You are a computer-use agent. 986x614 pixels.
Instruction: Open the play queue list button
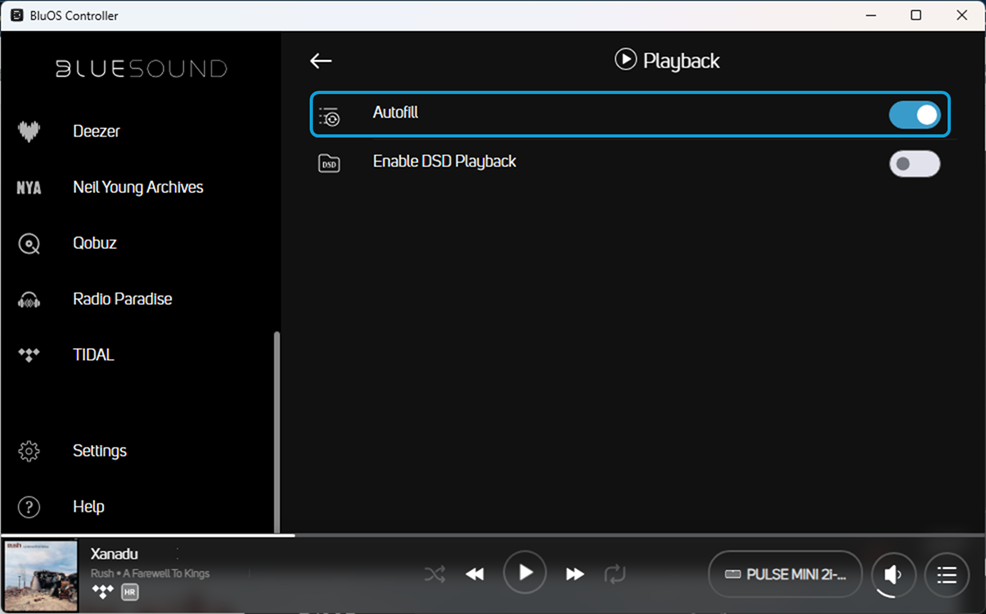point(946,574)
